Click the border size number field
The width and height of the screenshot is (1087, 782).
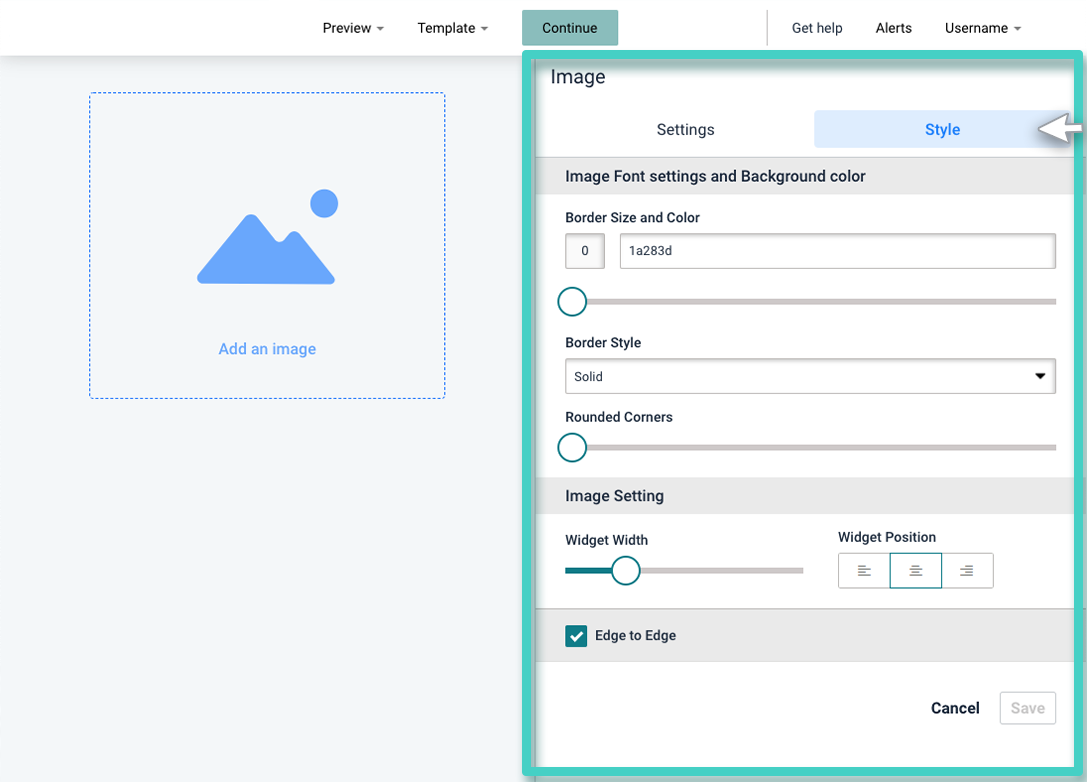584,251
